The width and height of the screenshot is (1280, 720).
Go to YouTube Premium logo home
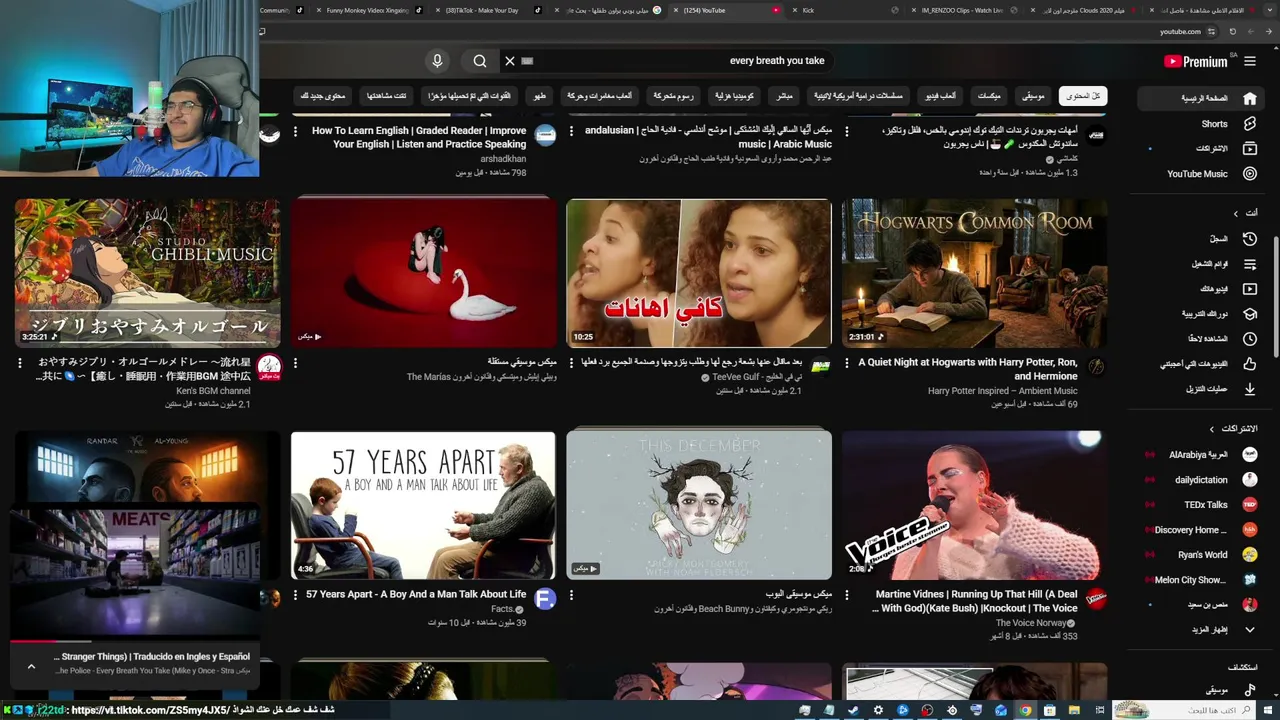[x=1196, y=61]
